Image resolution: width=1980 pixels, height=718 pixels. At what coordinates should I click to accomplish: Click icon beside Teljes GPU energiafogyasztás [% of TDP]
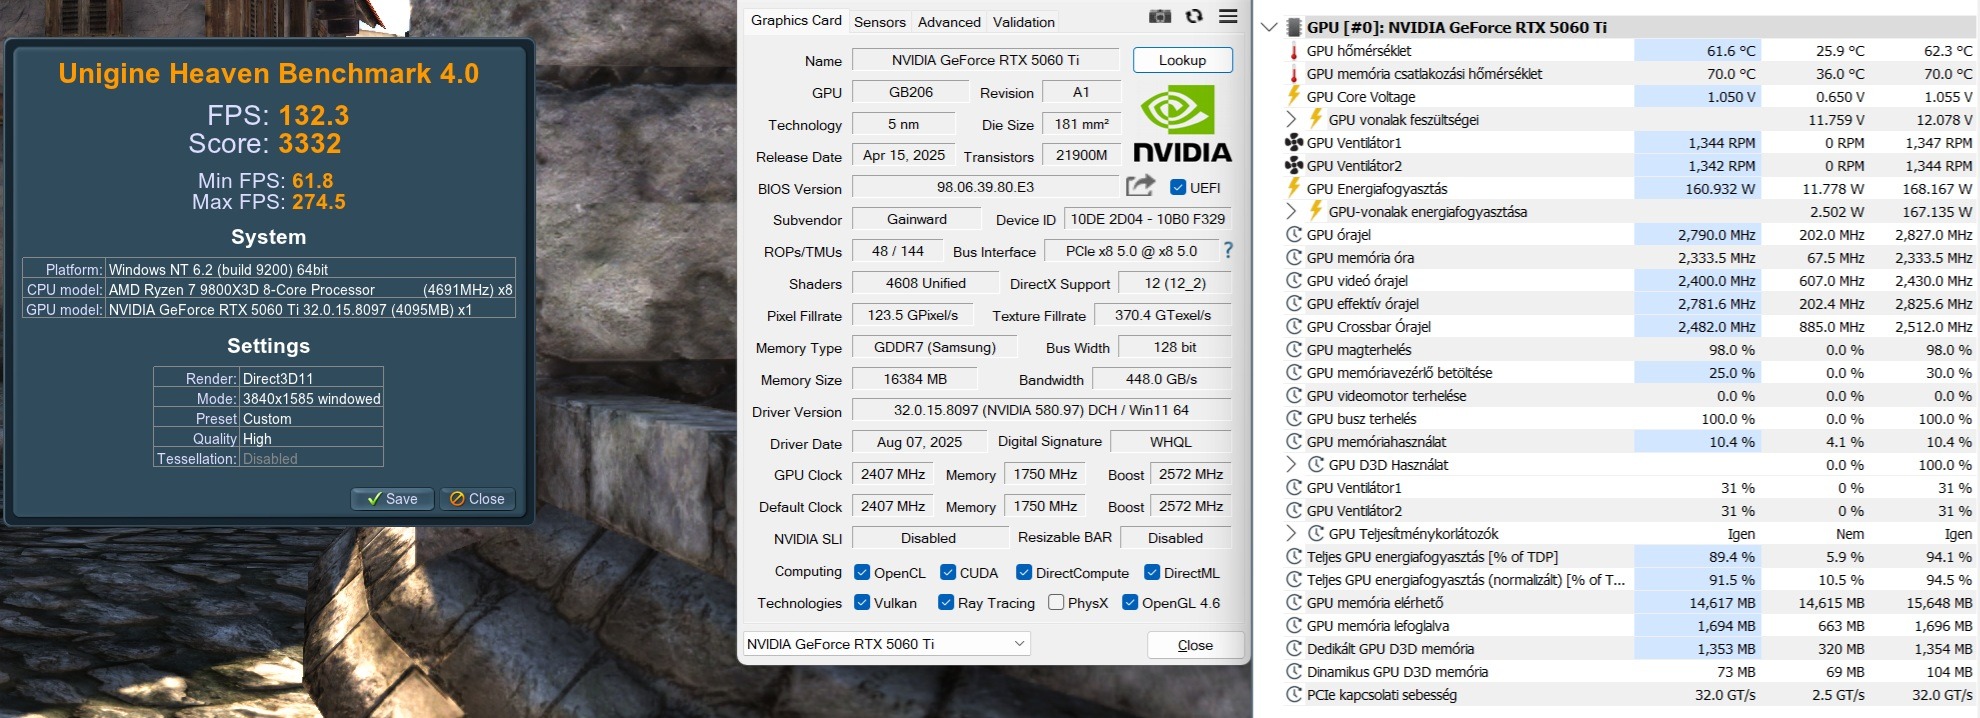pyautogui.click(x=1294, y=557)
